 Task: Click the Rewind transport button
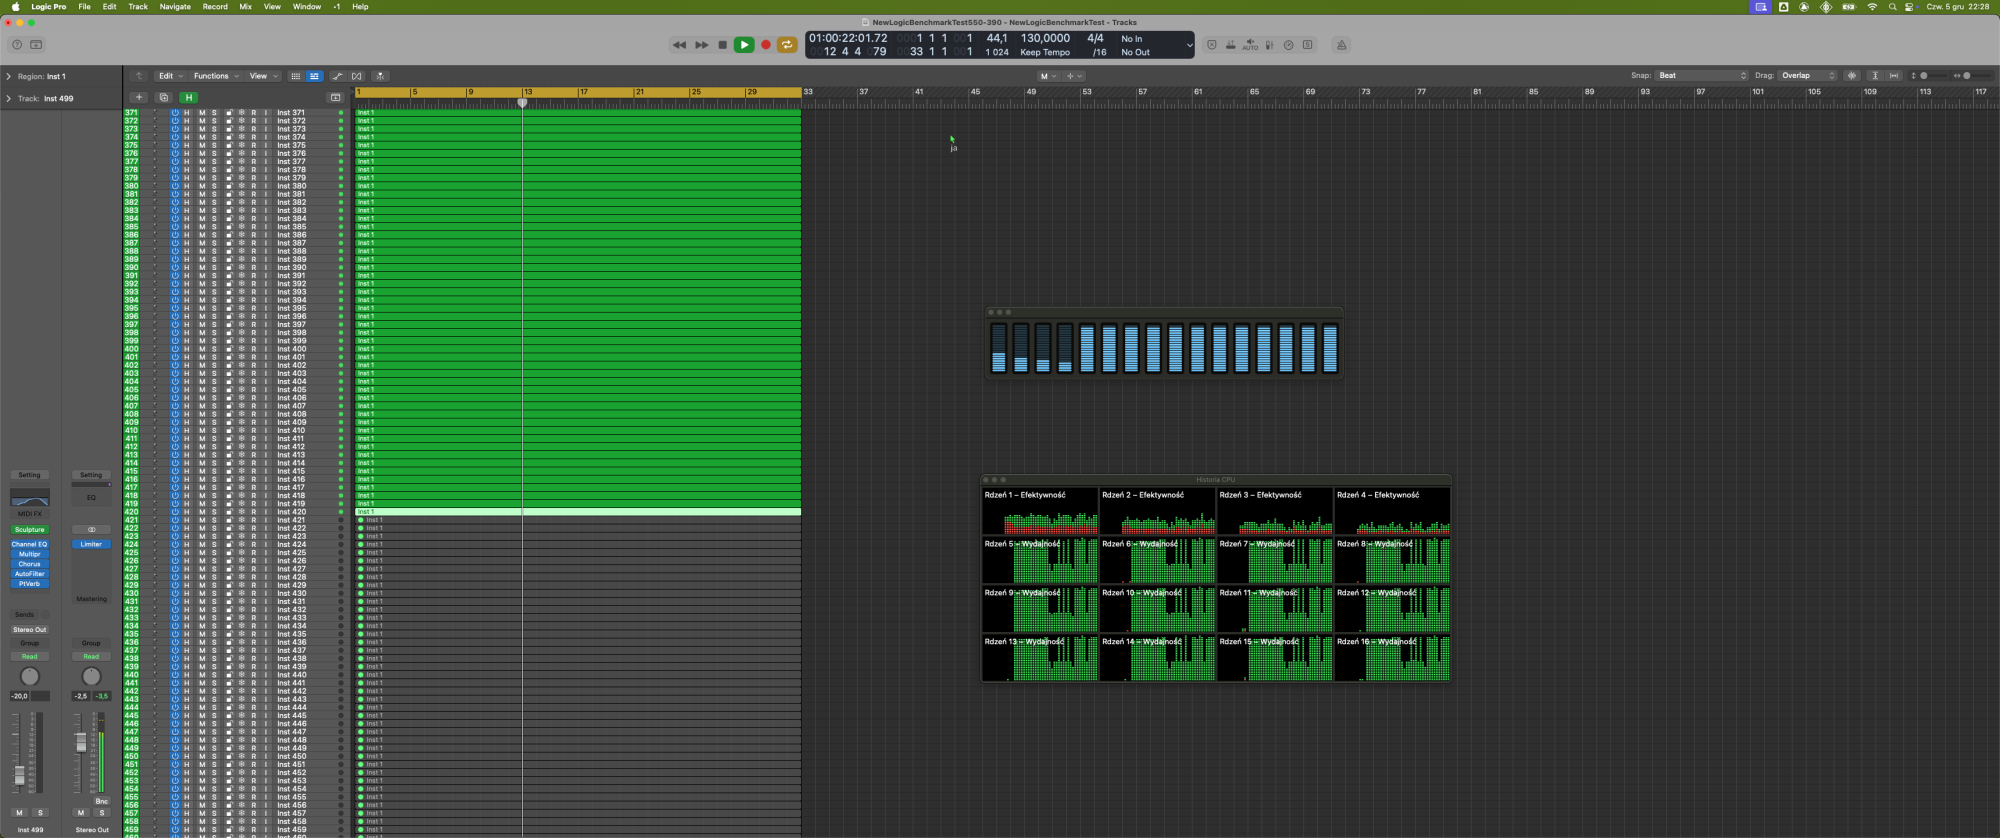(680, 45)
